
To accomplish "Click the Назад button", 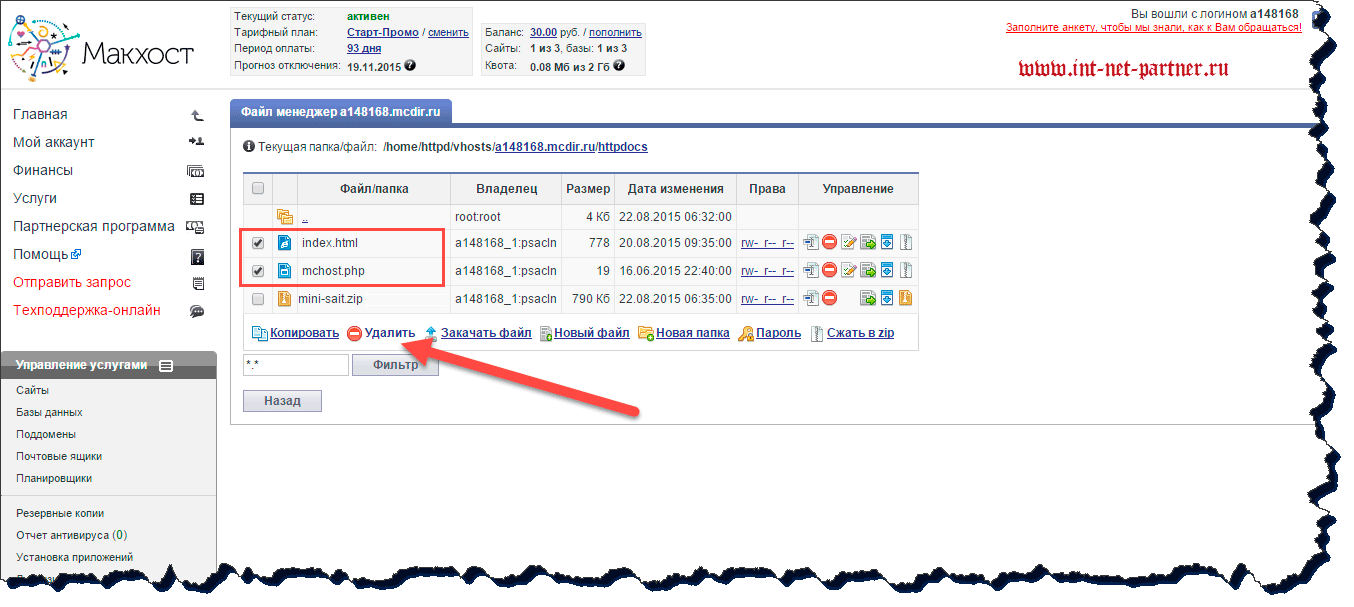I will tap(282, 401).
